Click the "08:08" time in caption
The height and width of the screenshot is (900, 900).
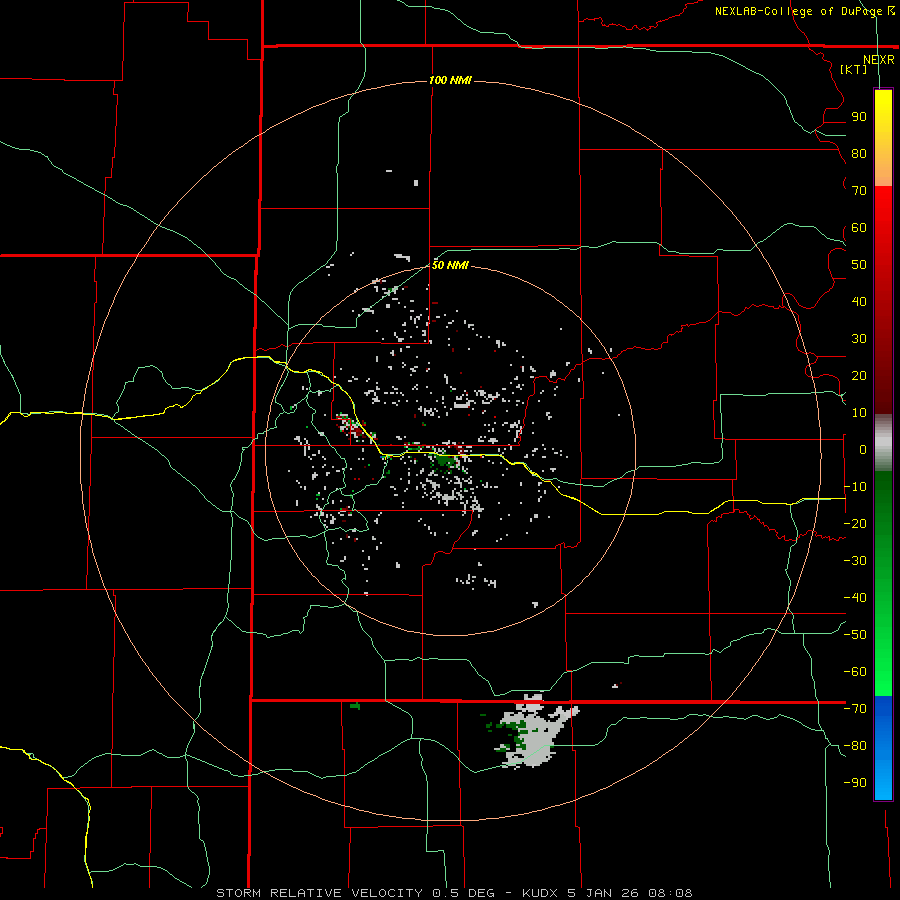pos(670,893)
